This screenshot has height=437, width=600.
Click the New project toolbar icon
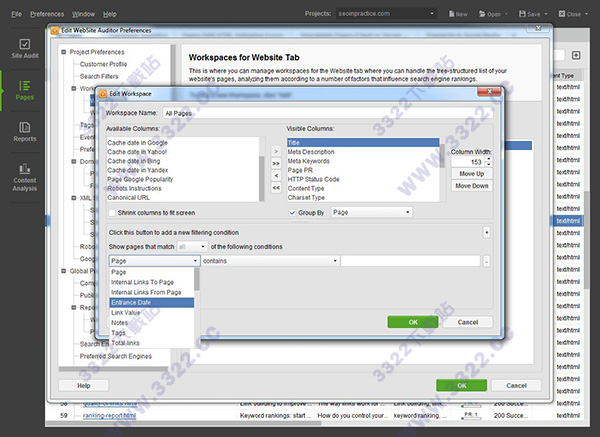(455, 15)
